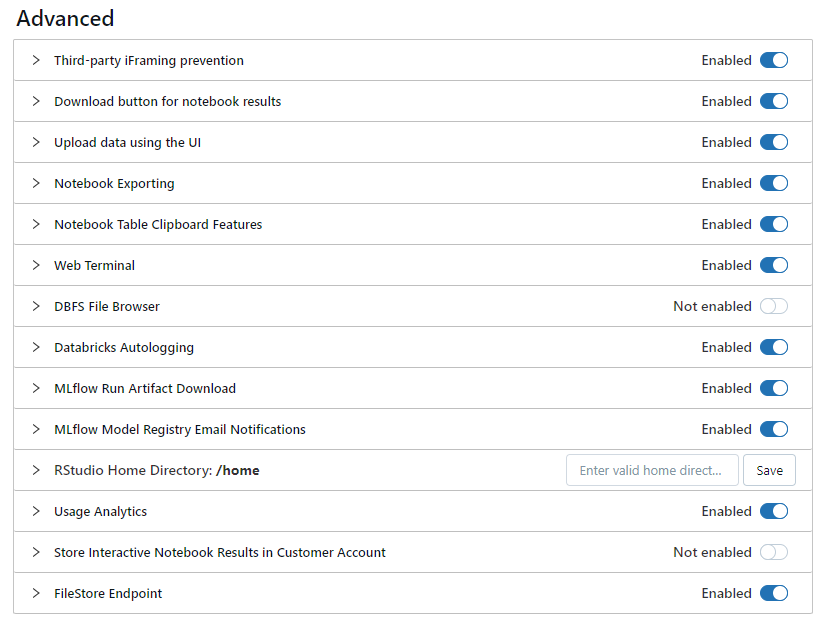828x630 pixels.
Task: Enable the DBFS File Browser
Action: click(774, 306)
